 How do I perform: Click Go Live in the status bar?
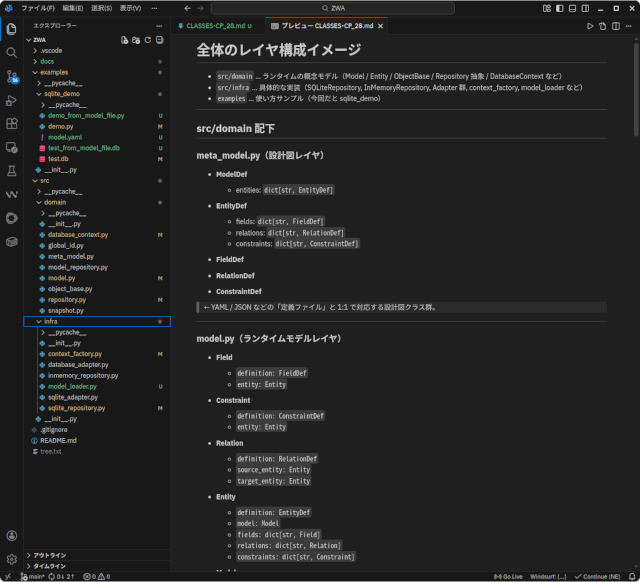510,576
